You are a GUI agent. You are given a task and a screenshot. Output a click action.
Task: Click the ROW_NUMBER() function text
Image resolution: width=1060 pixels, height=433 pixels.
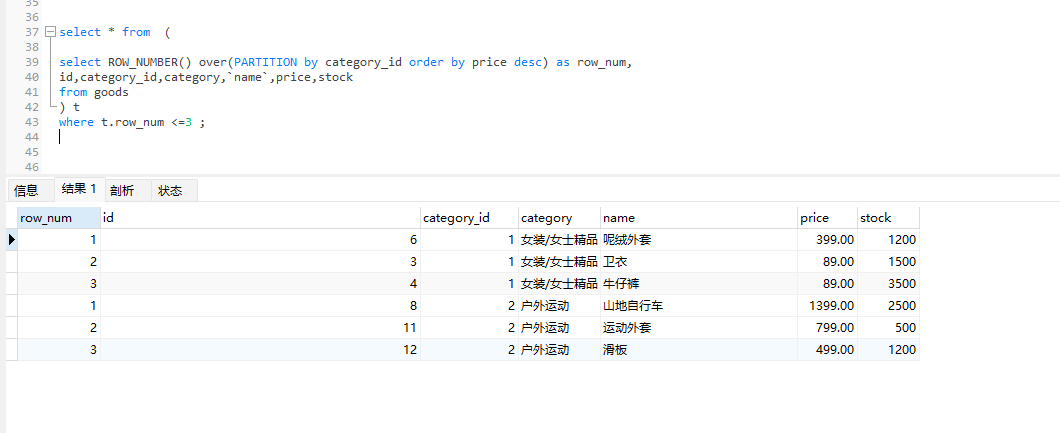149,62
